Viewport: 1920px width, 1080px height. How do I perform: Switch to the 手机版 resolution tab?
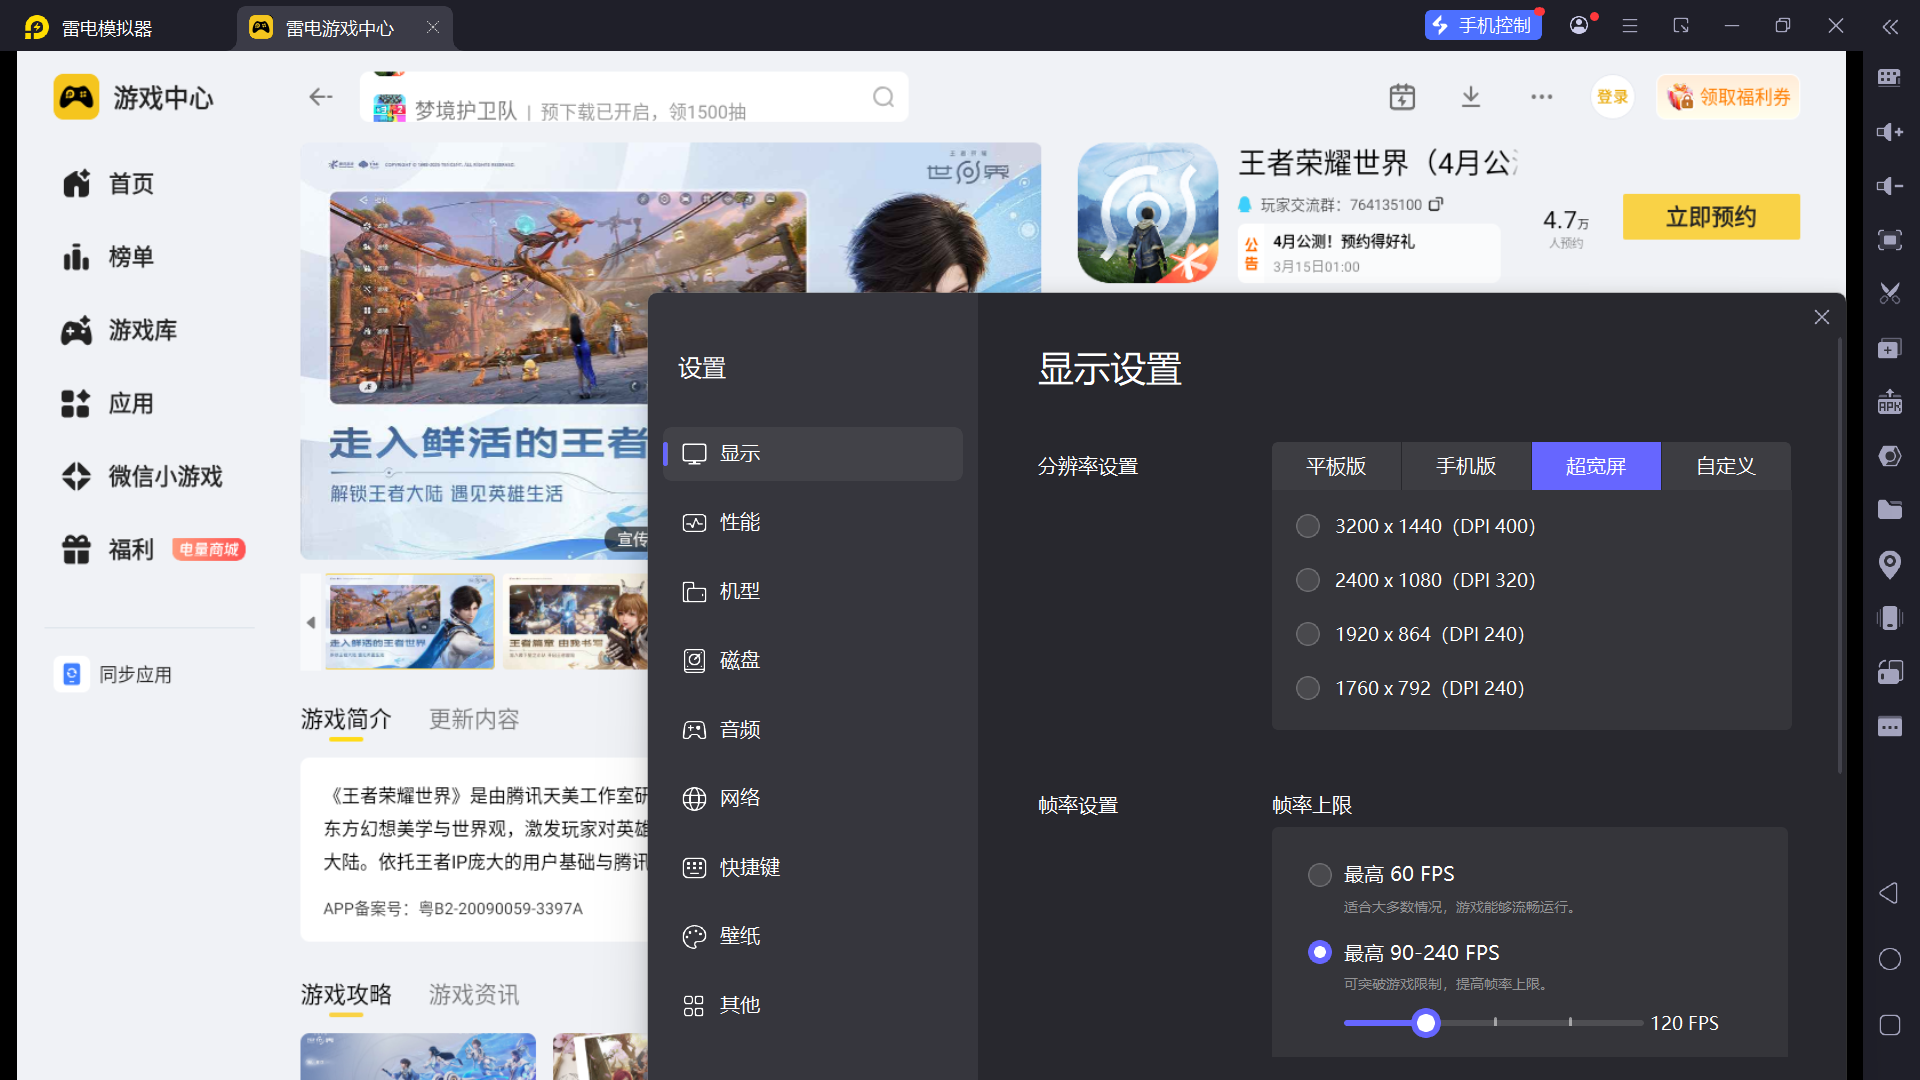pyautogui.click(x=1466, y=466)
